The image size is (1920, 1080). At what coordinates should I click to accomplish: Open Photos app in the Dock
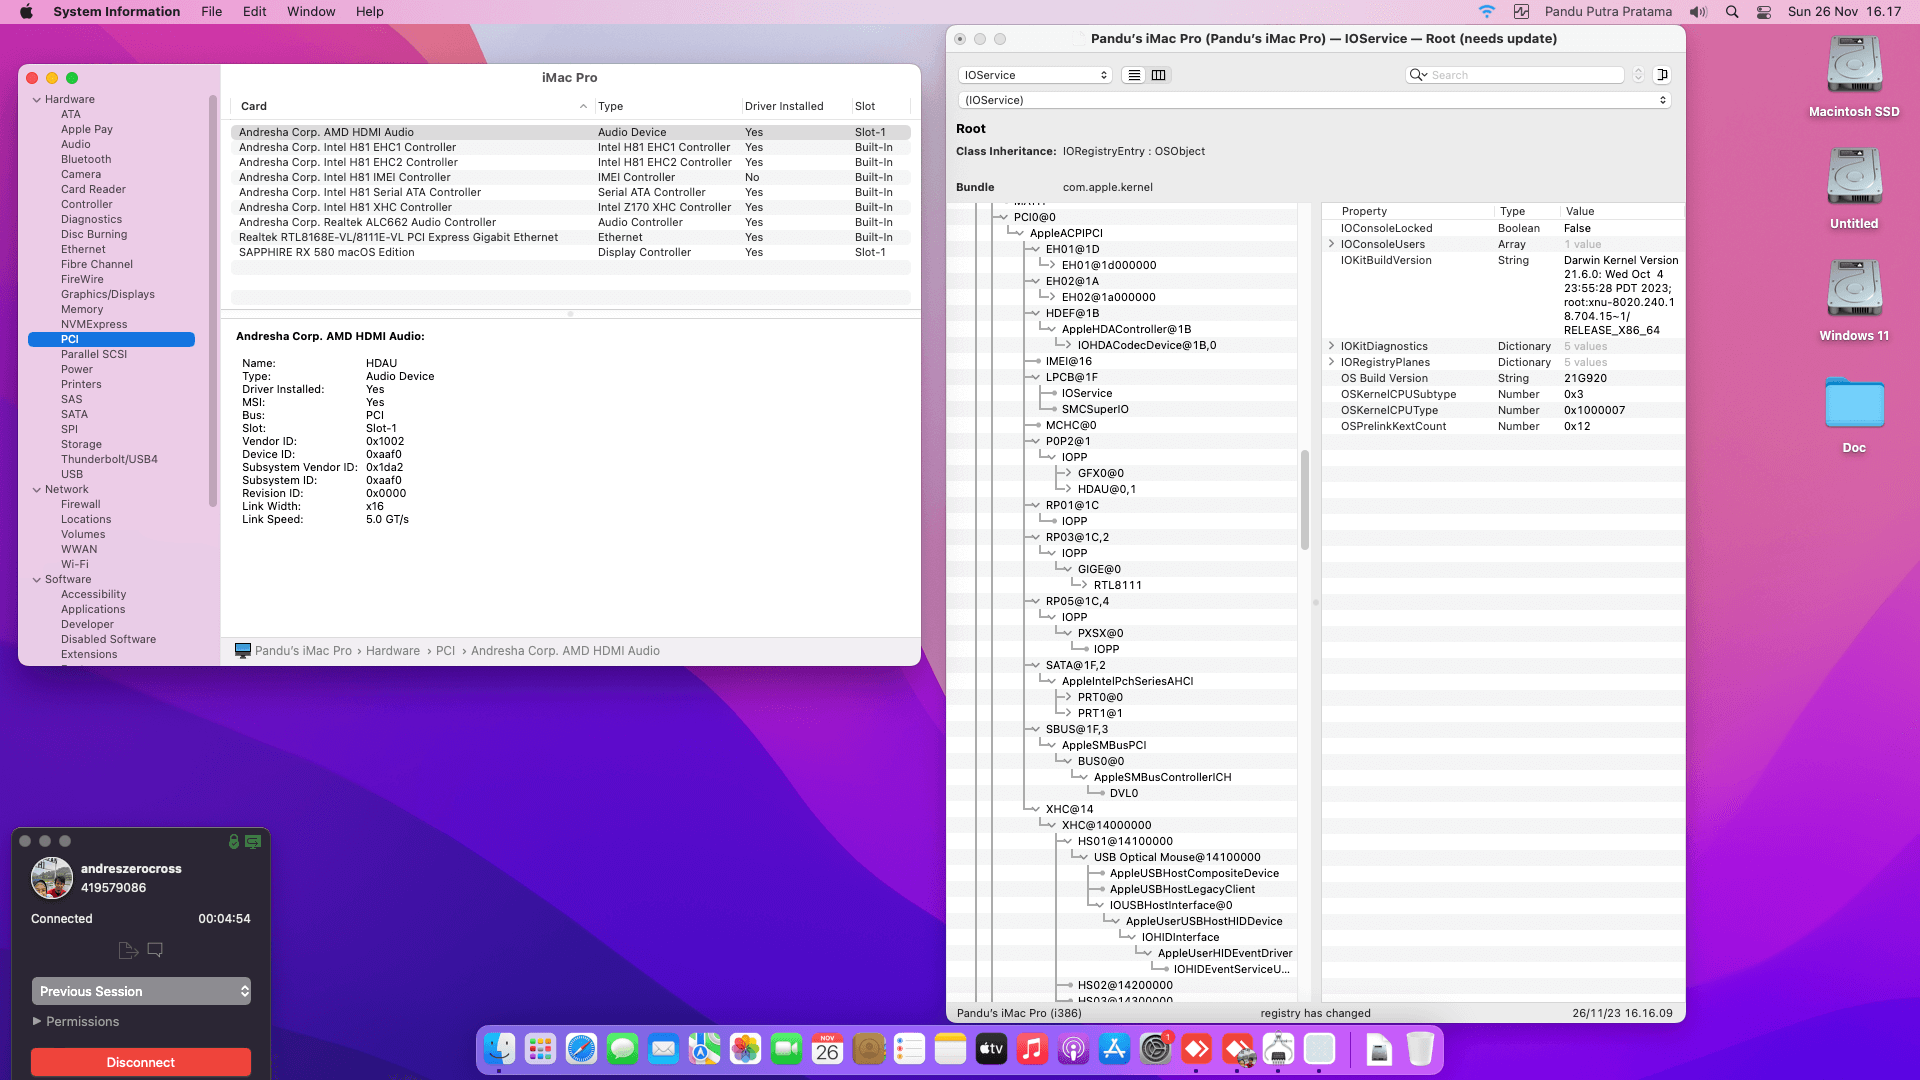click(745, 1049)
